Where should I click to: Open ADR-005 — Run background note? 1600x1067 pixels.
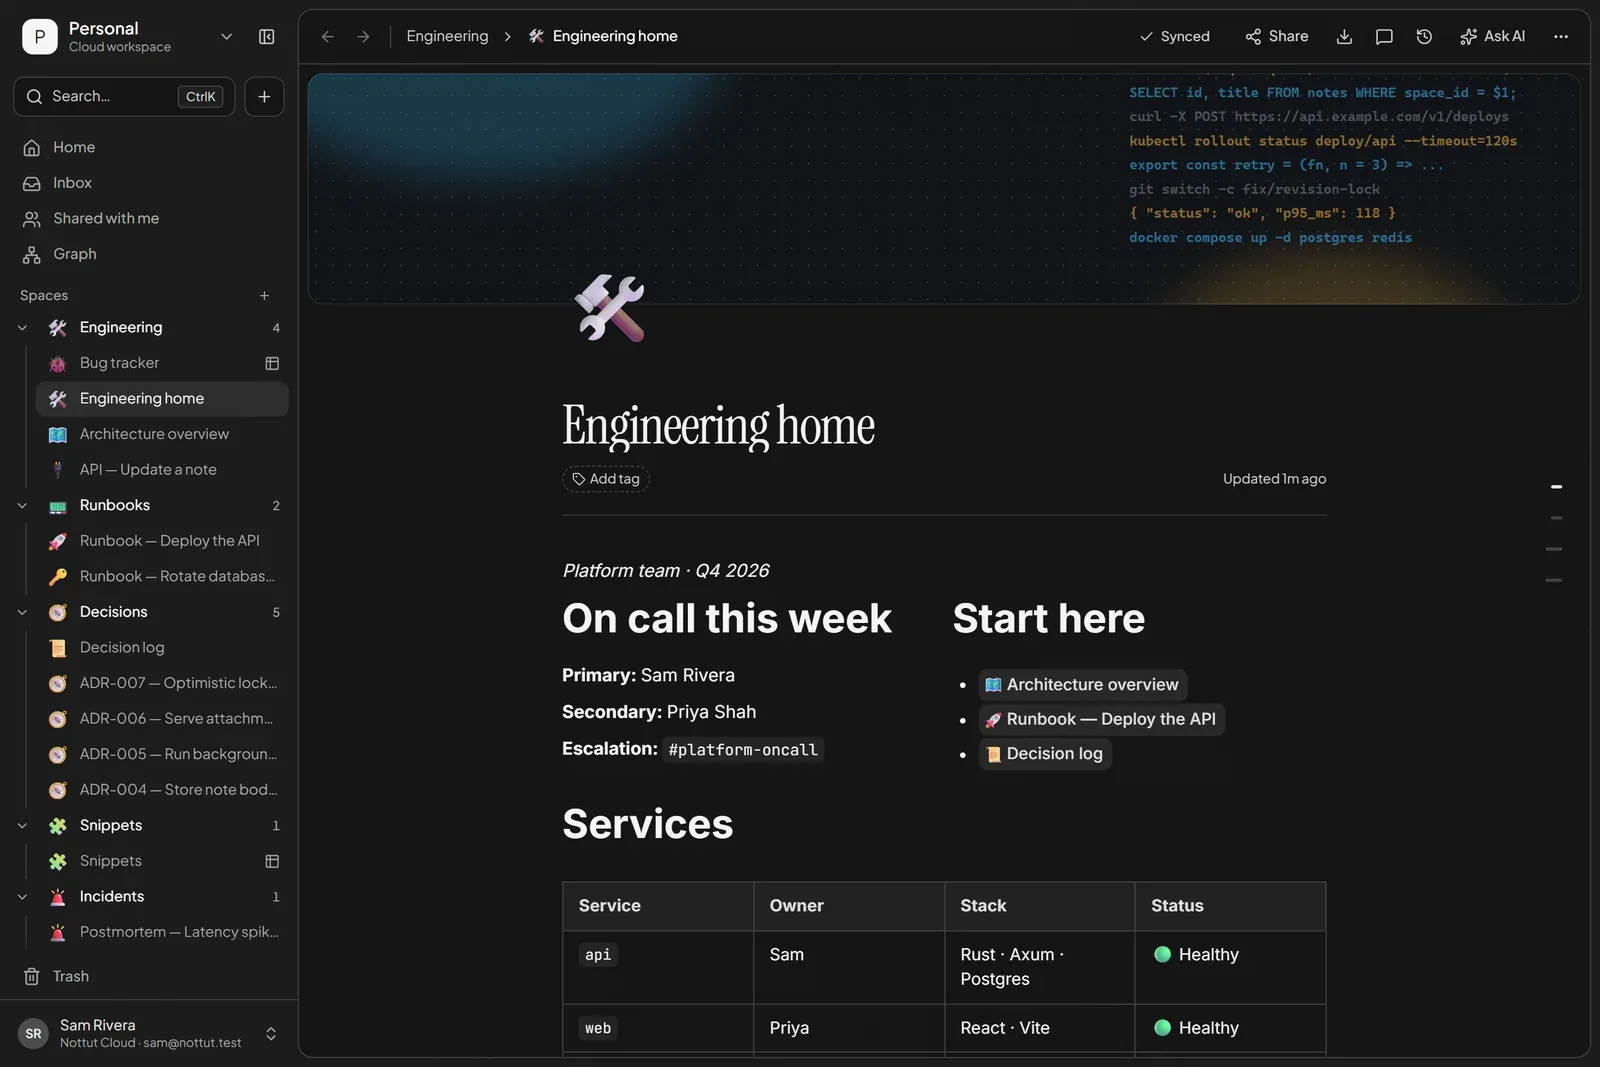162,754
